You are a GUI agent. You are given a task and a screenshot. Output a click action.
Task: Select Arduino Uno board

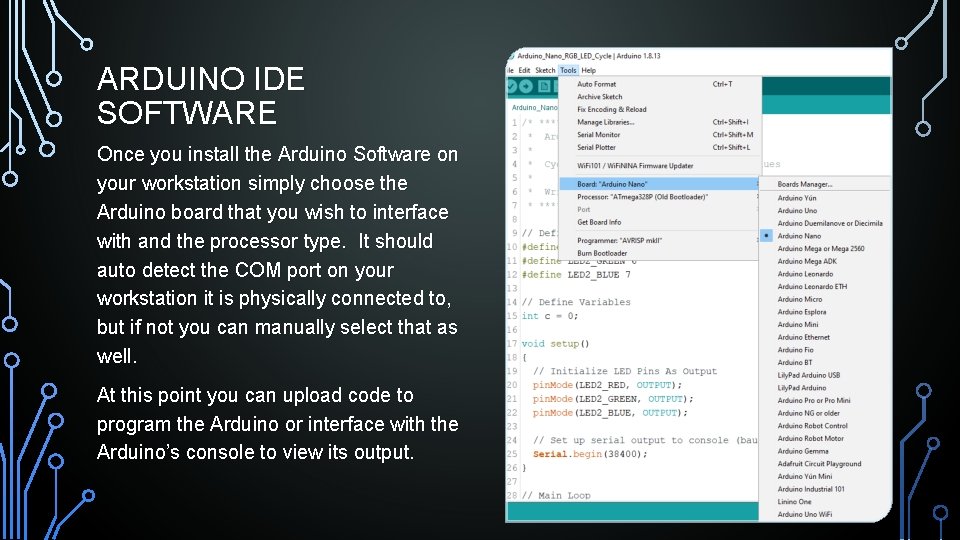pyautogui.click(x=825, y=211)
